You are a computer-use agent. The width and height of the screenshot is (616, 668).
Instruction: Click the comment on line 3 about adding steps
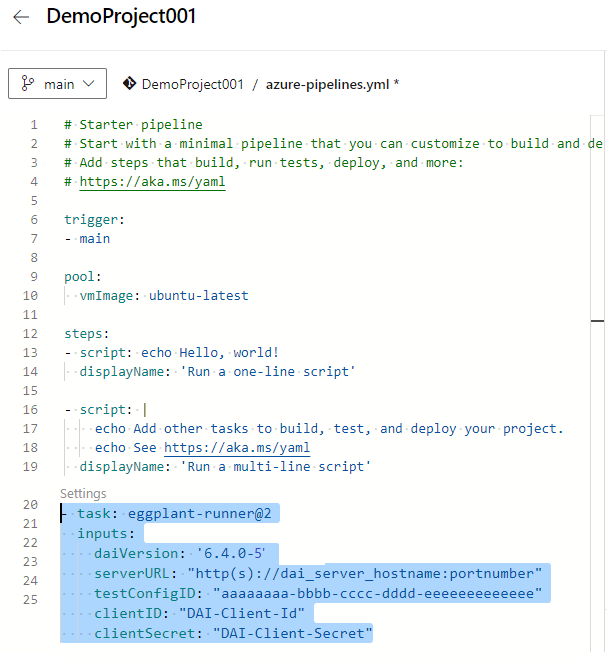263,163
